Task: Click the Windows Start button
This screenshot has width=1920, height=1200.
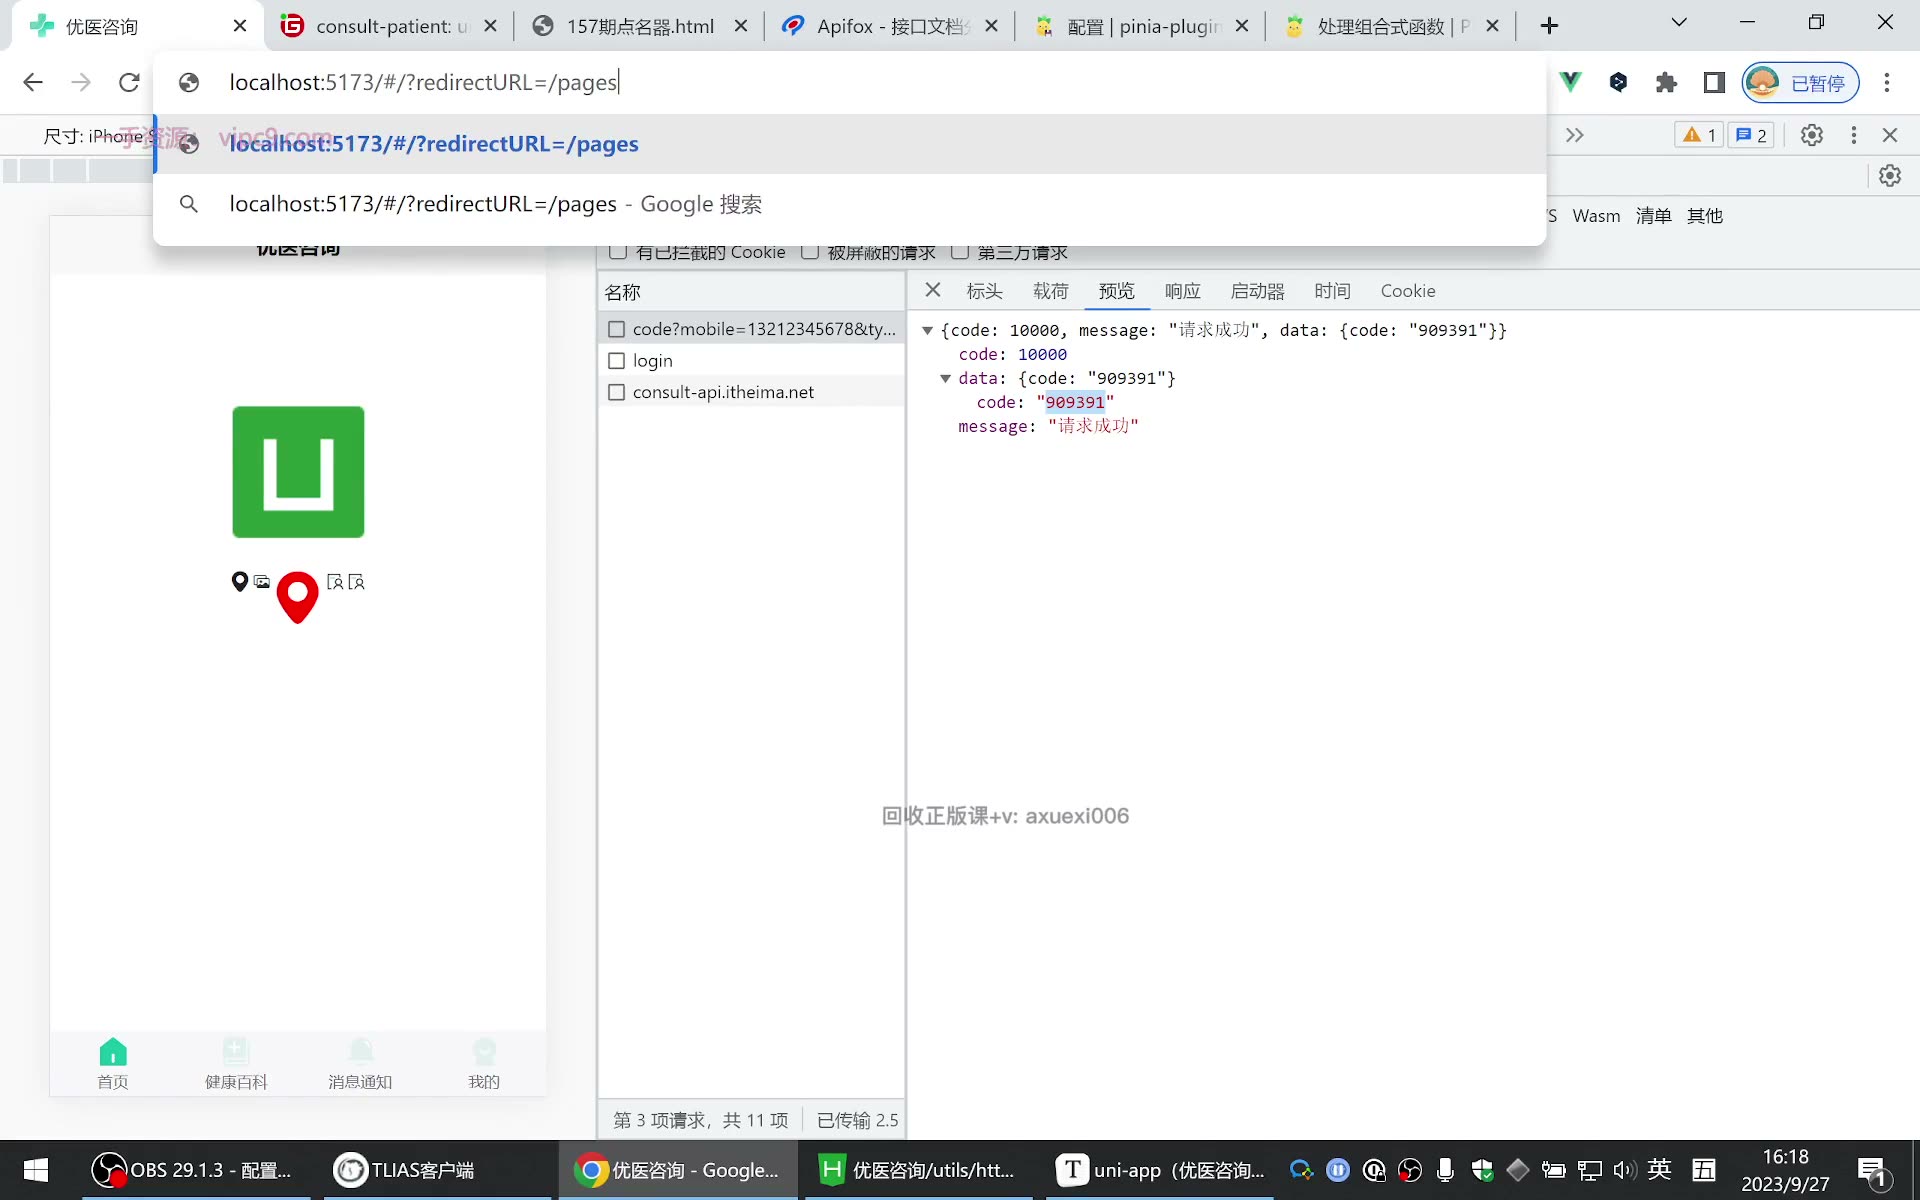Action: 36,1170
